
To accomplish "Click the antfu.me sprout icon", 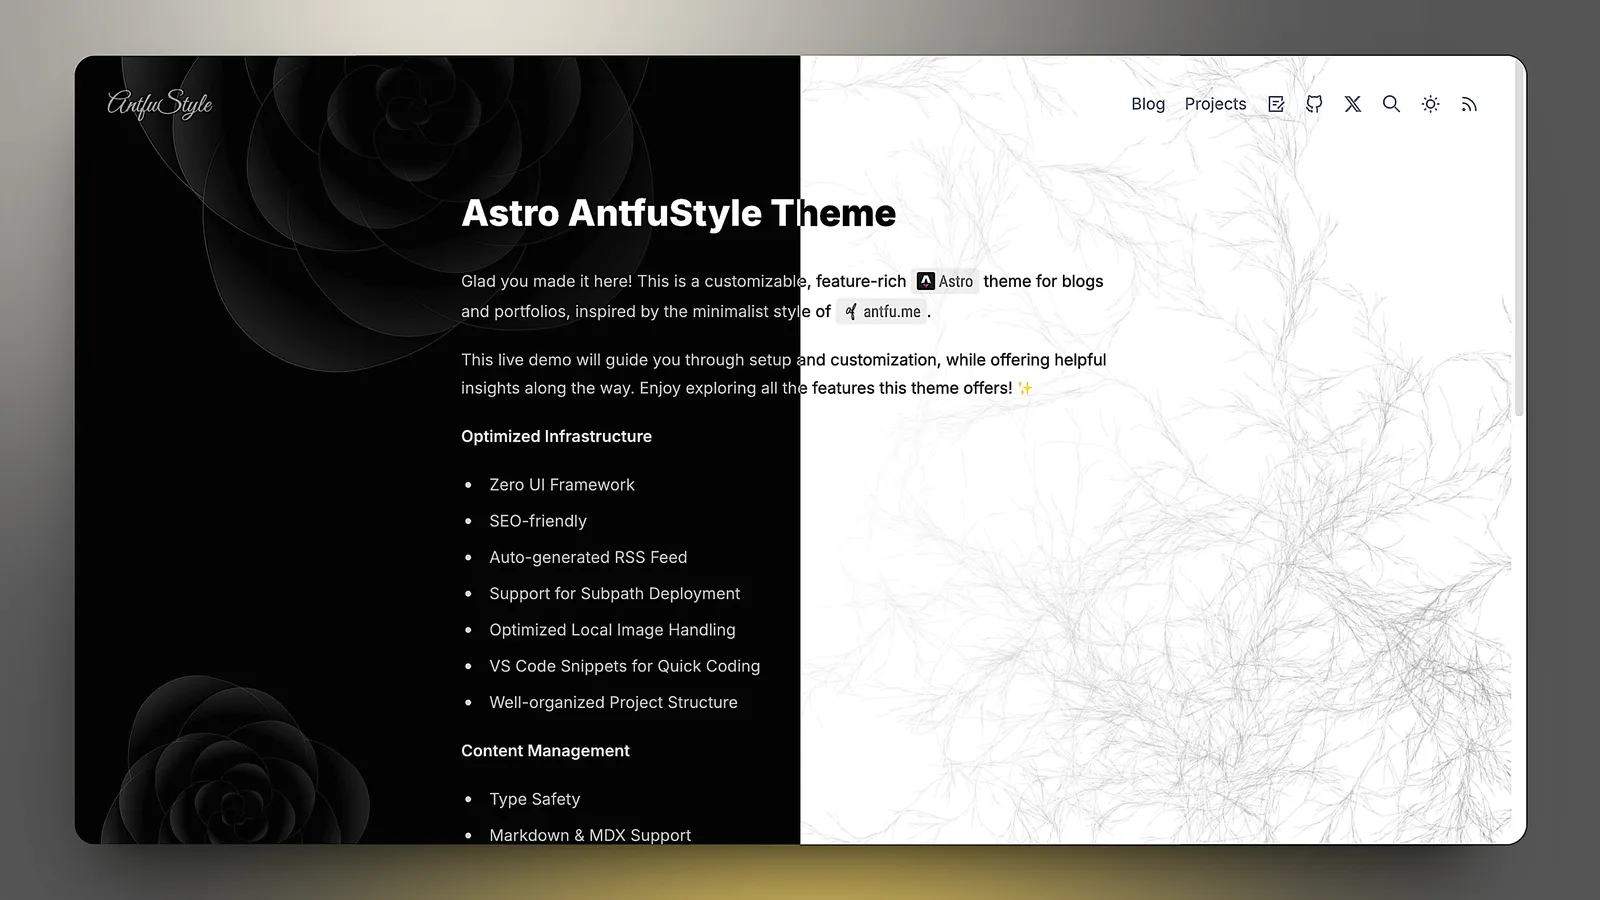I will tap(850, 312).
